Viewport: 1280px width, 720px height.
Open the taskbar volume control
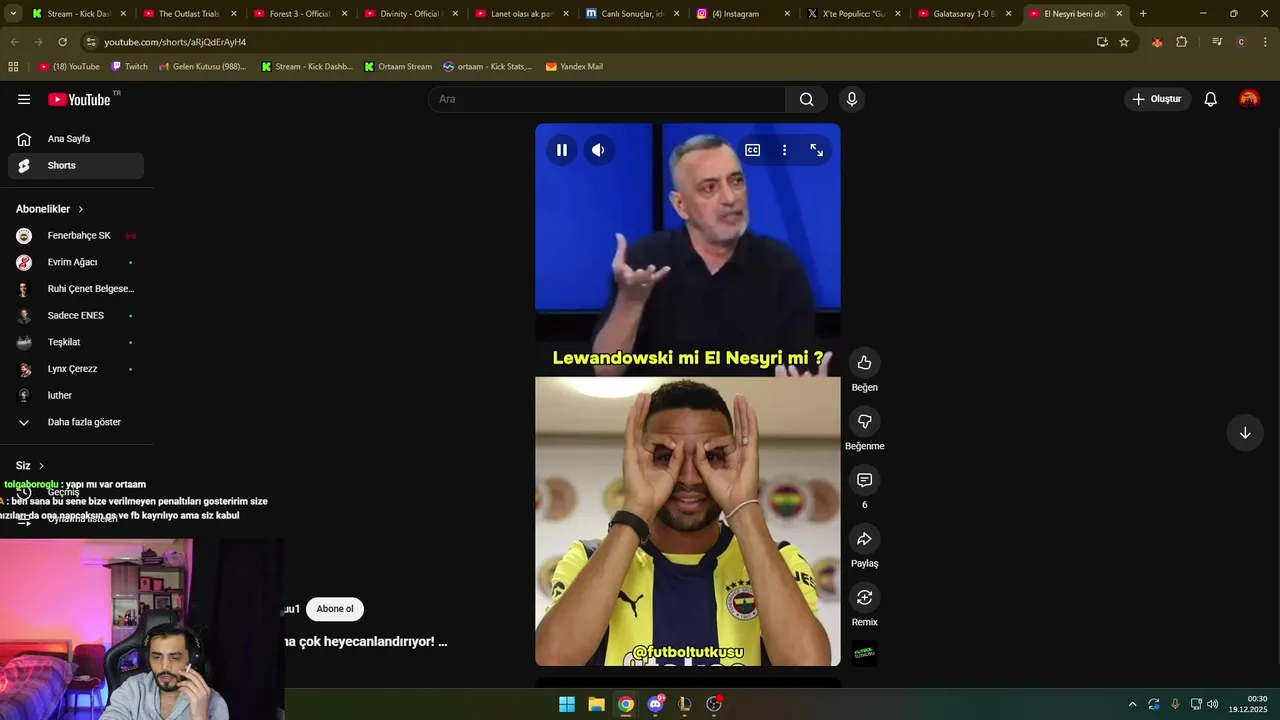click(1212, 704)
